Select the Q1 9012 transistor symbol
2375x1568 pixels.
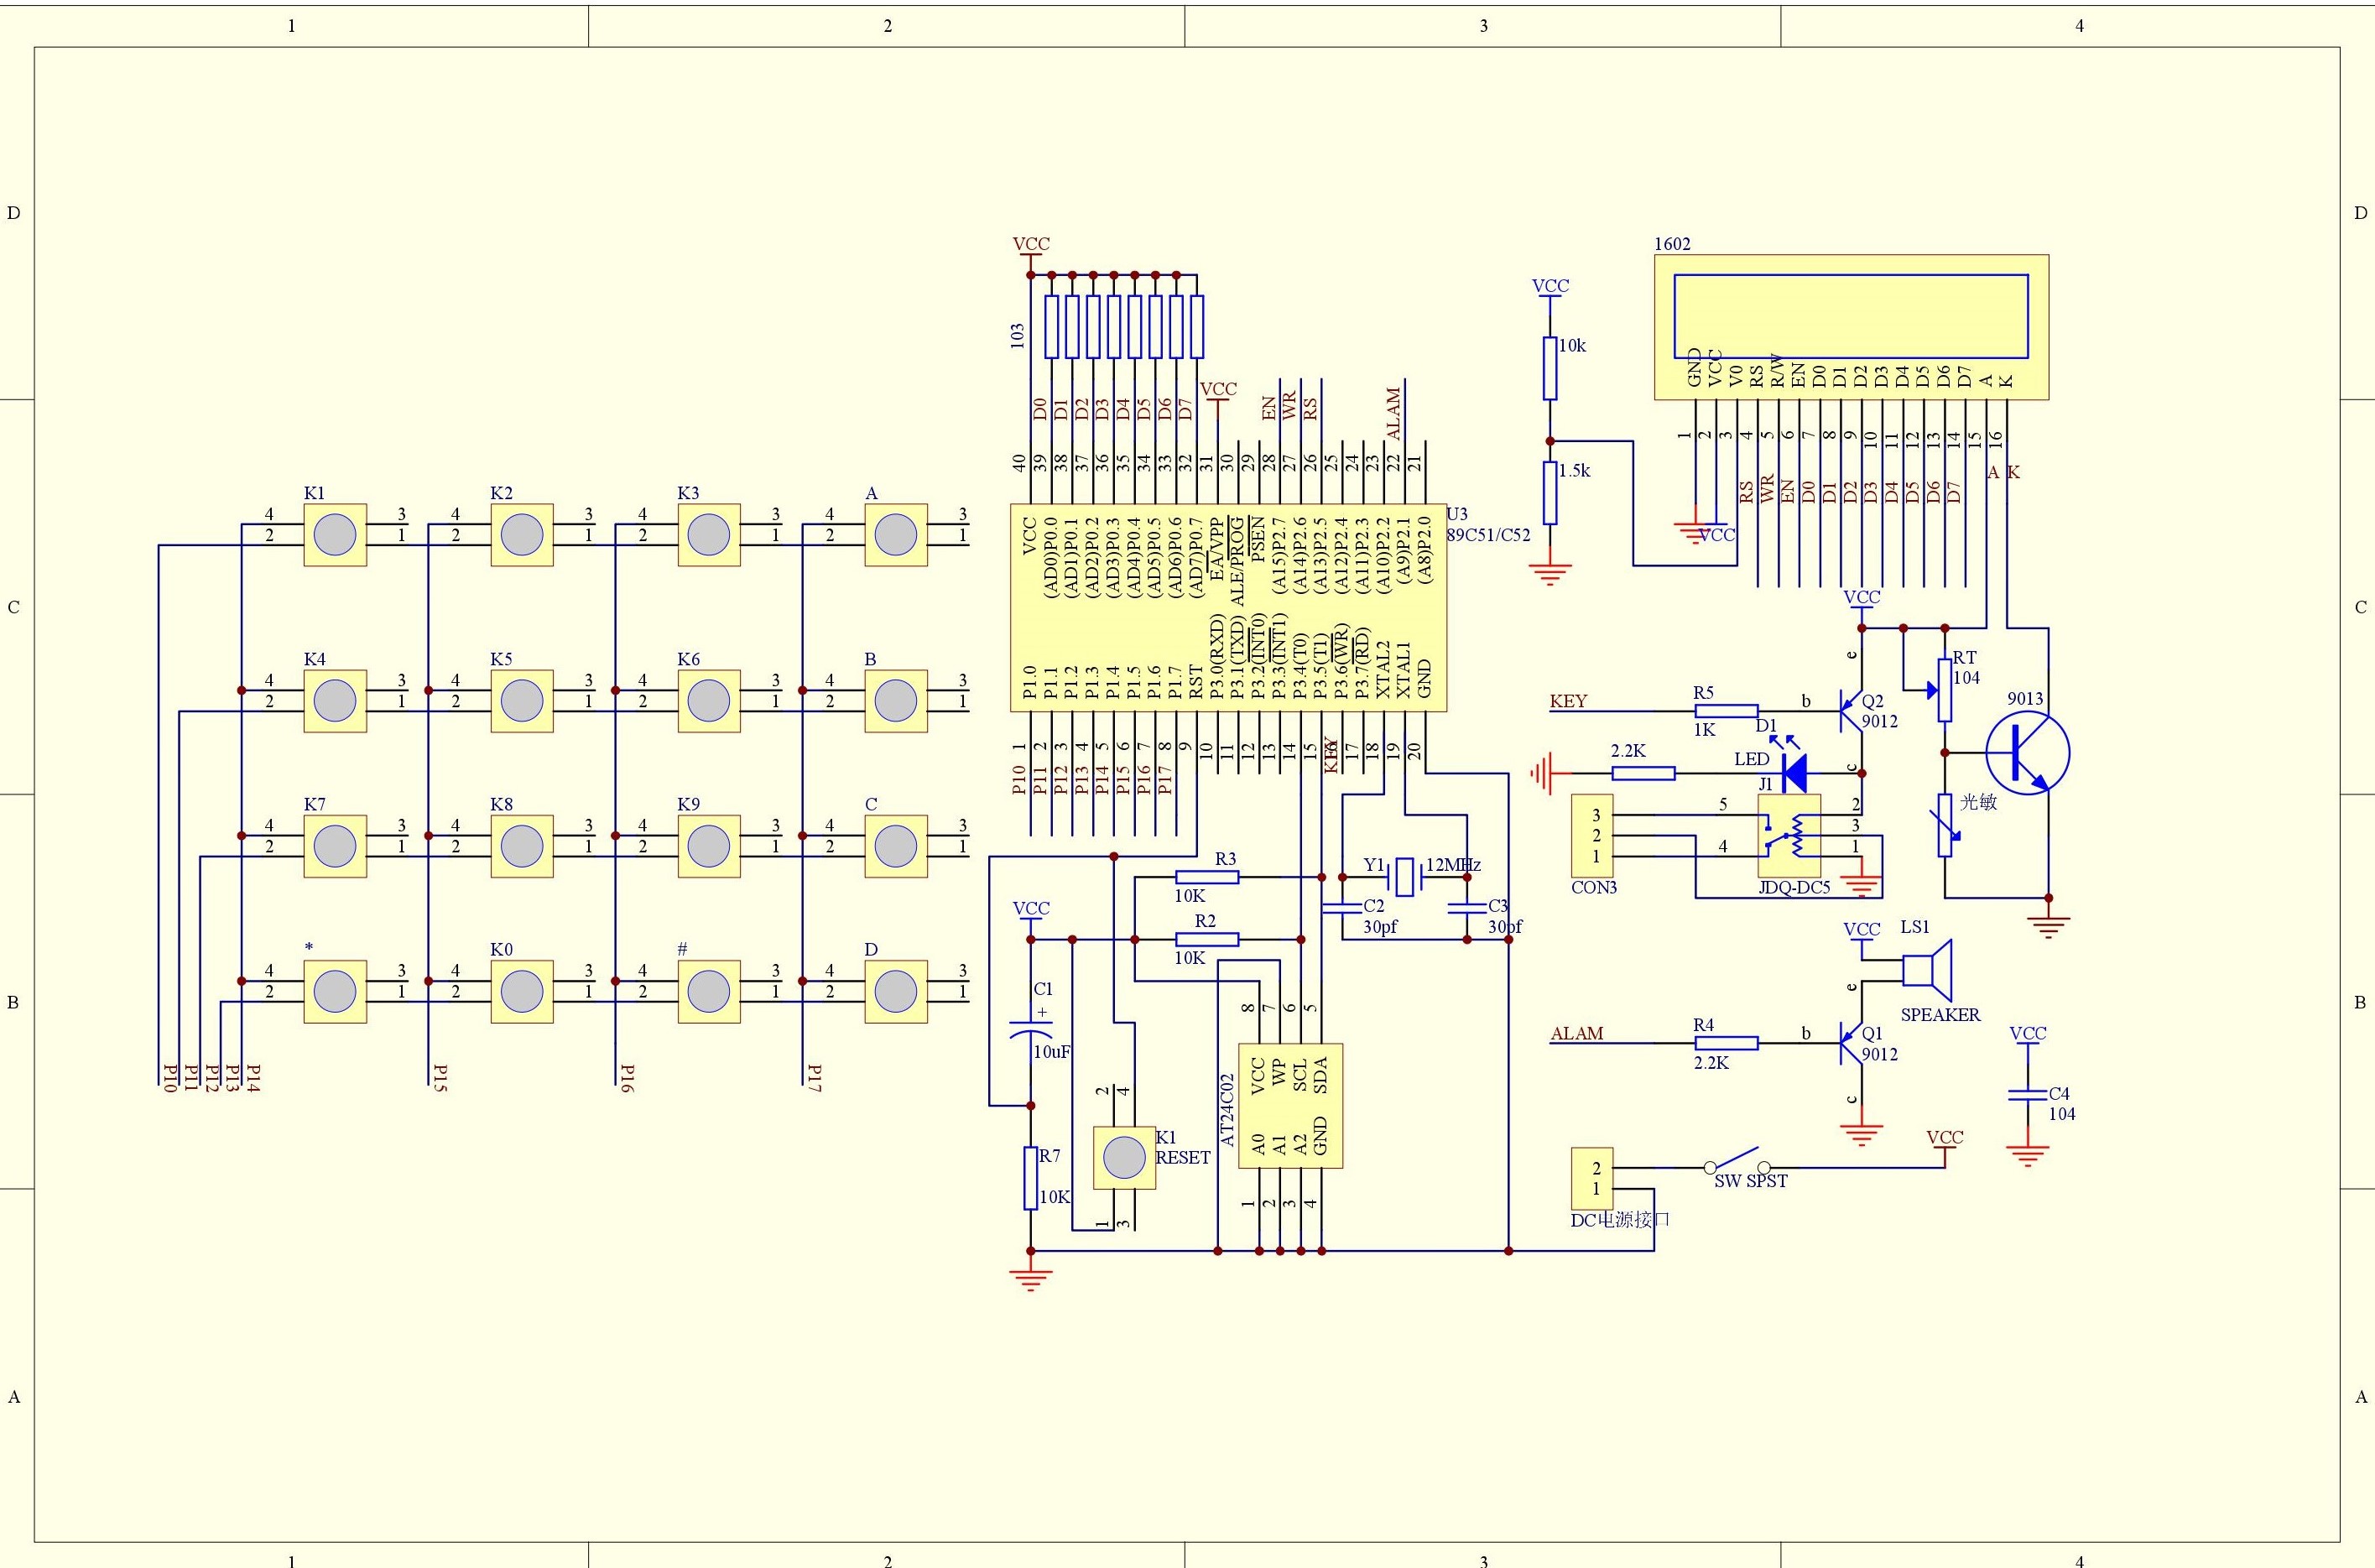[x=1851, y=1043]
